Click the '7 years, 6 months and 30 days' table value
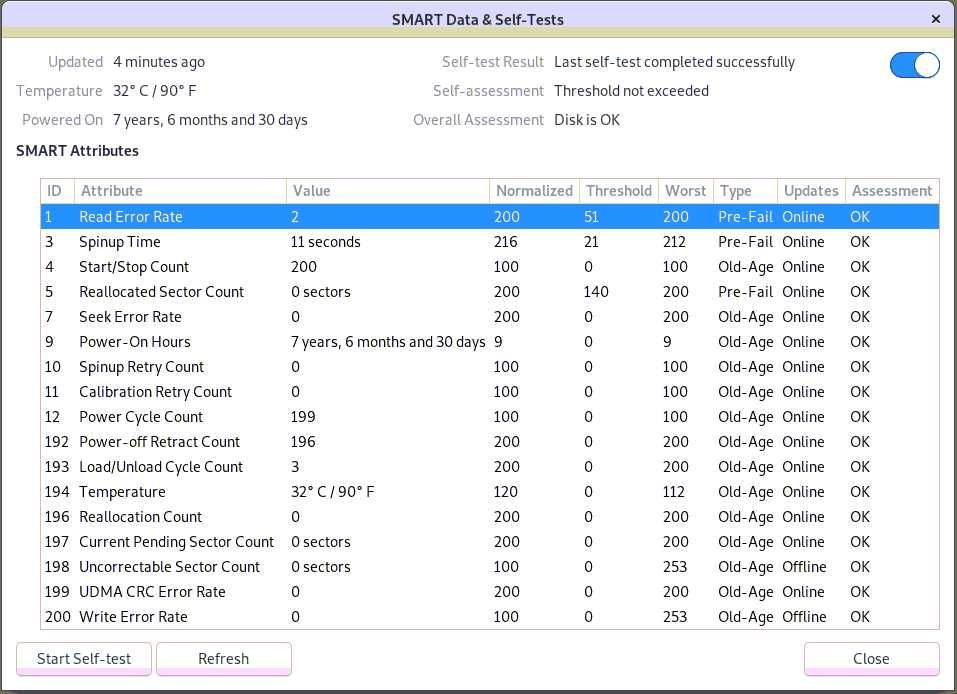 point(388,342)
